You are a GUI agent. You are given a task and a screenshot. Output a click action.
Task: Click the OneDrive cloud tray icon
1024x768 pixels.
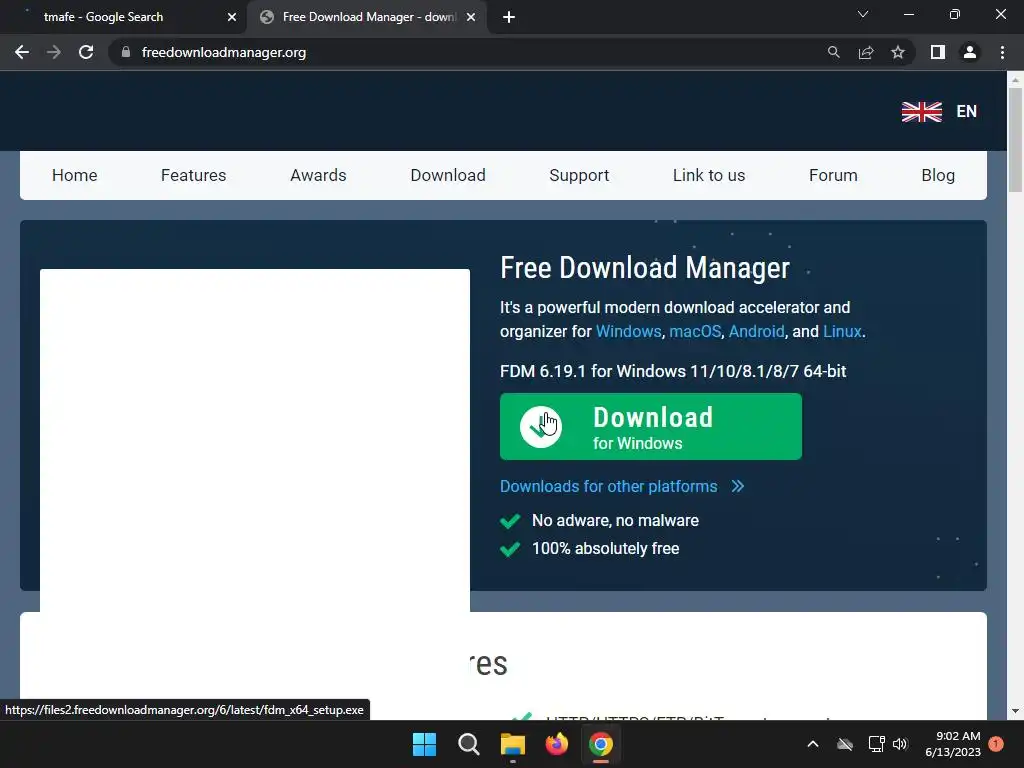(x=845, y=744)
